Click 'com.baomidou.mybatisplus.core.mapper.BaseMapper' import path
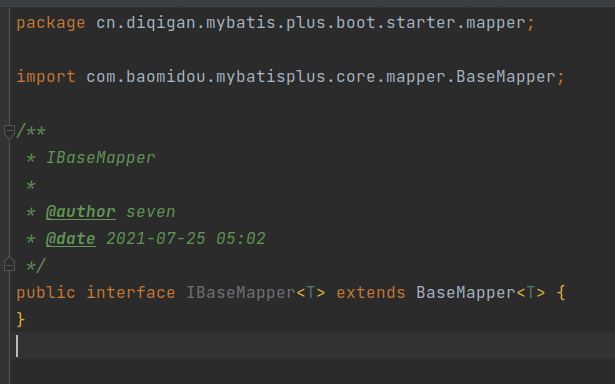 (320, 76)
